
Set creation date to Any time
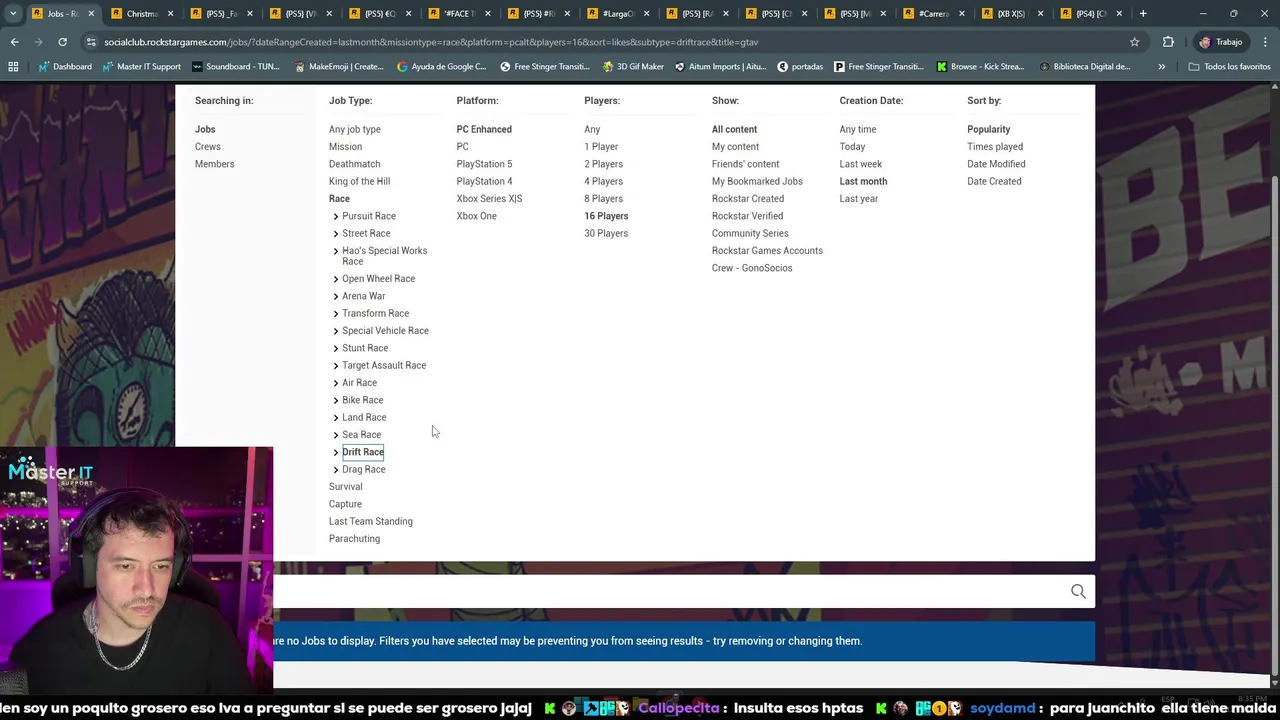[857, 129]
